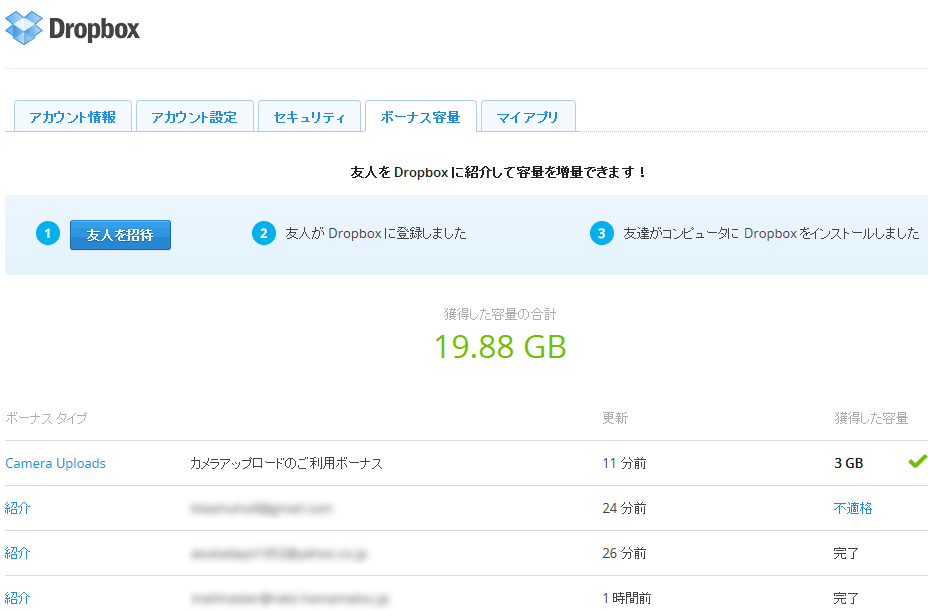Click the text 友達がコンピュータに Dropbox をインストールしました
Screen dimensions: 928x610
(x=771, y=234)
